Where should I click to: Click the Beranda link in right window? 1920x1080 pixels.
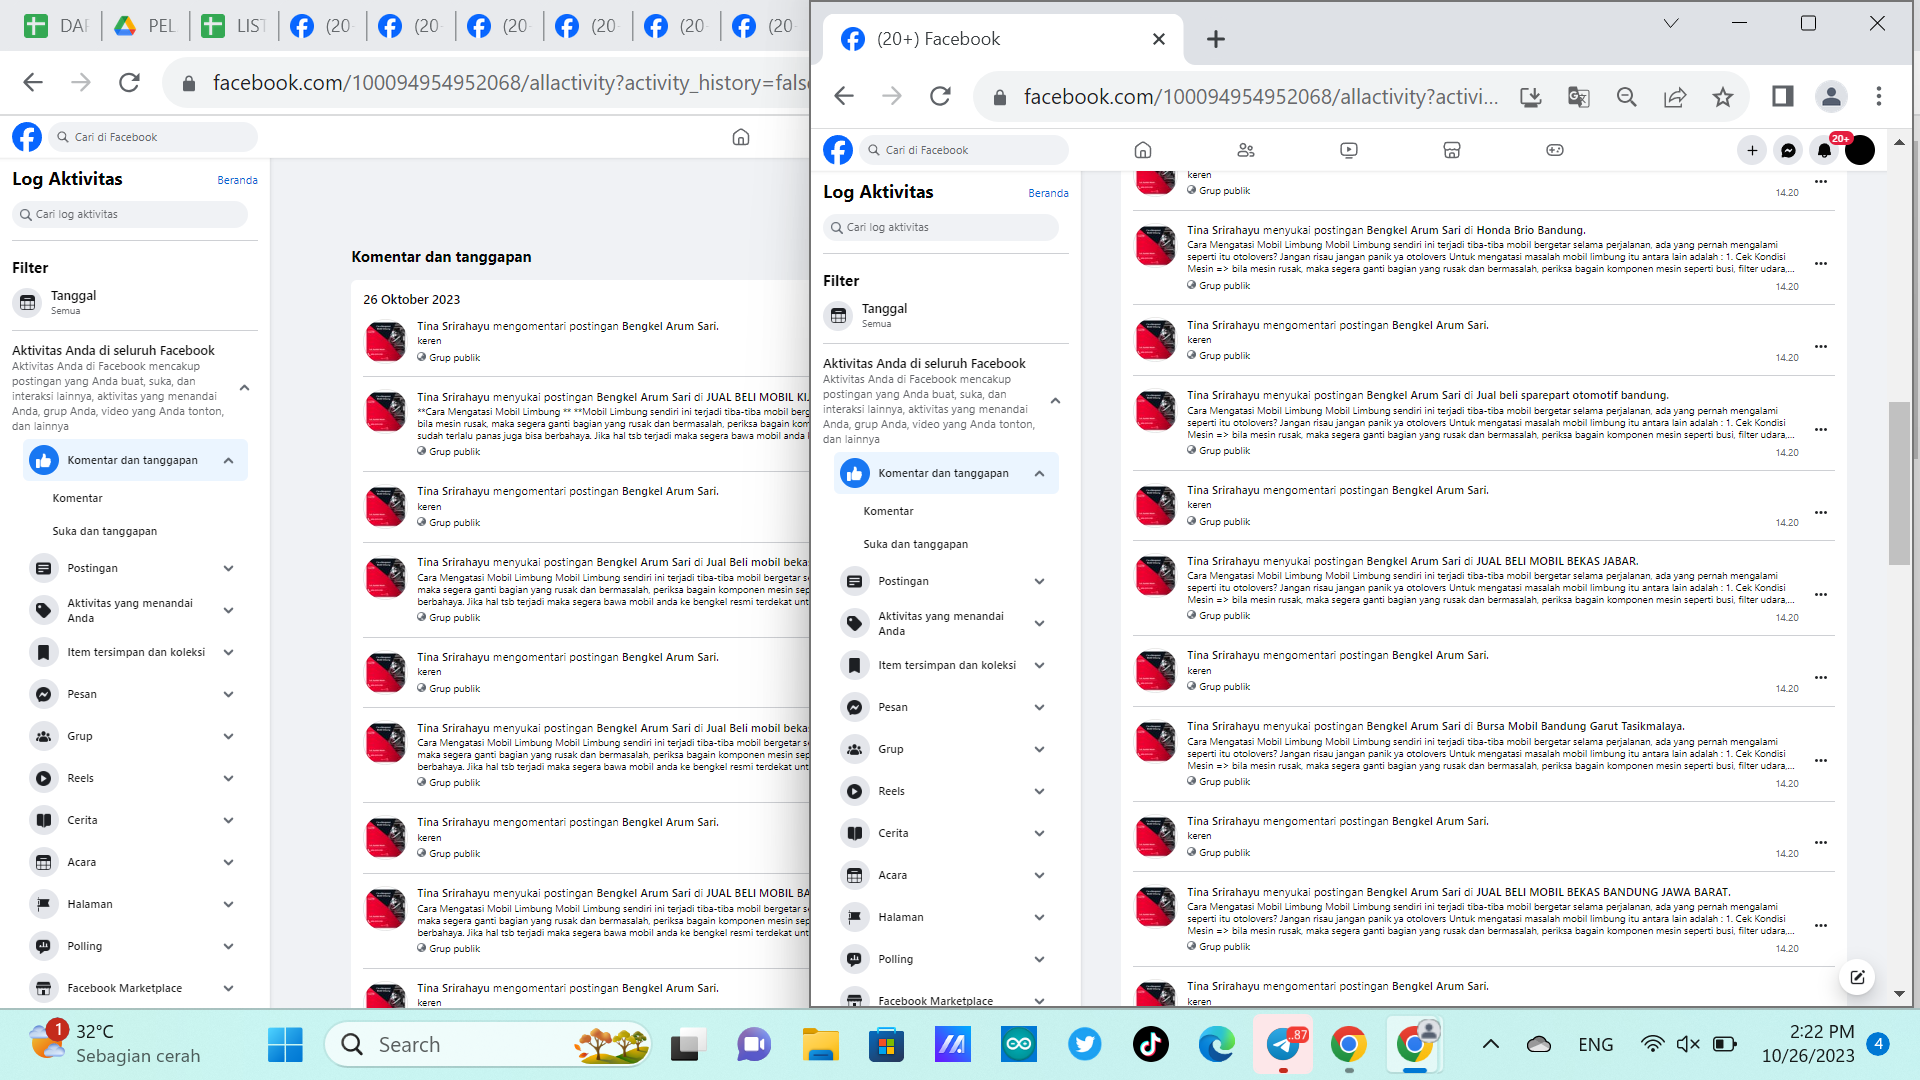tap(1048, 193)
